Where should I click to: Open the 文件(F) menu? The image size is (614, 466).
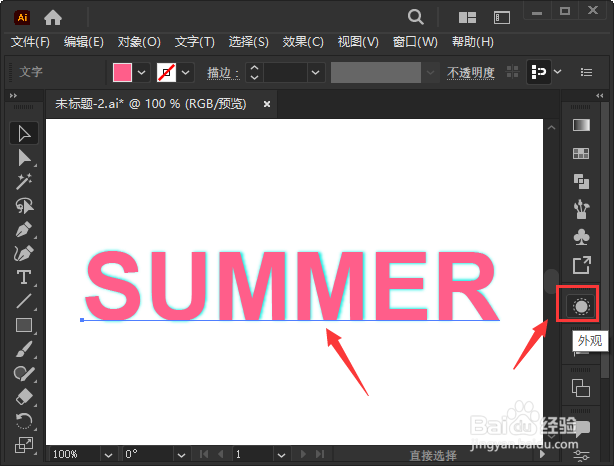(x=30, y=42)
